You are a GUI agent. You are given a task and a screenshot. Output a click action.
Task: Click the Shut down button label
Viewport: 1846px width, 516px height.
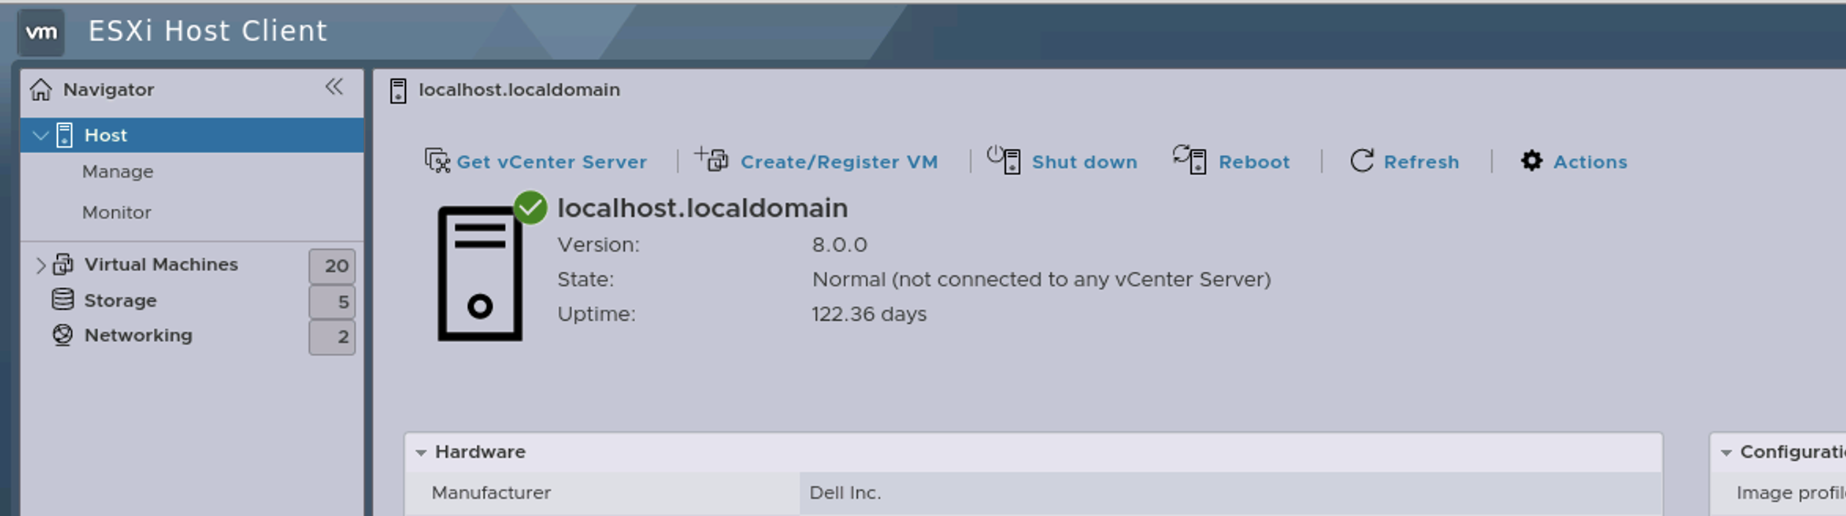point(1084,162)
